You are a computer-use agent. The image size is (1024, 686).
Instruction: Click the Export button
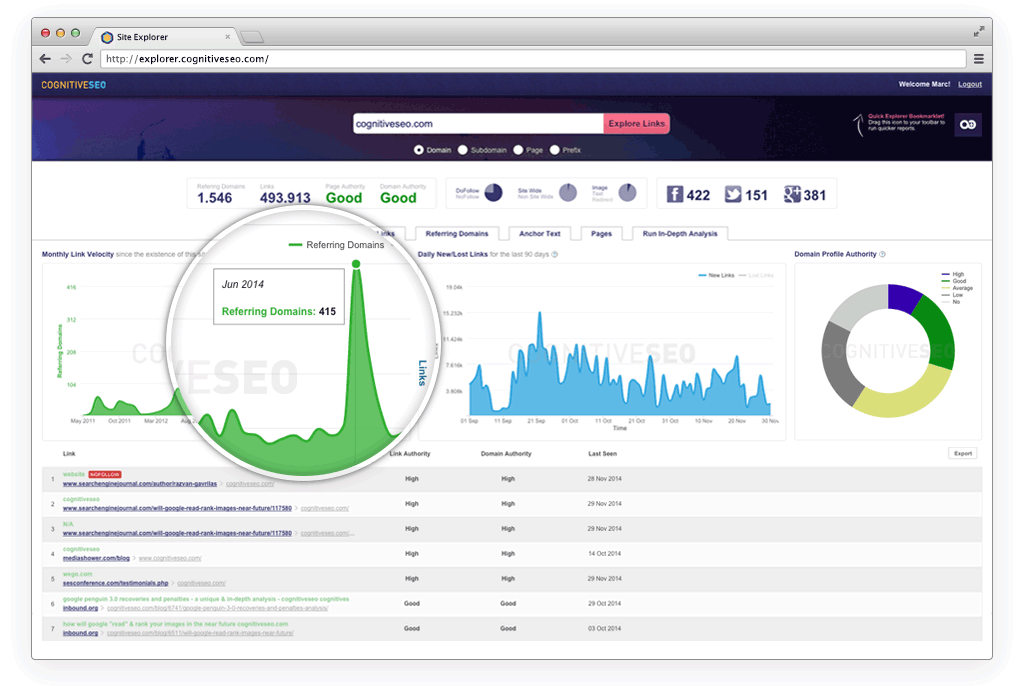[x=963, y=453]
